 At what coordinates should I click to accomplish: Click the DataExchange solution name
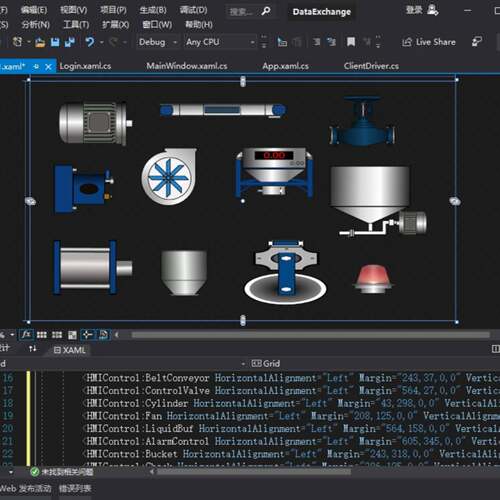321,12
